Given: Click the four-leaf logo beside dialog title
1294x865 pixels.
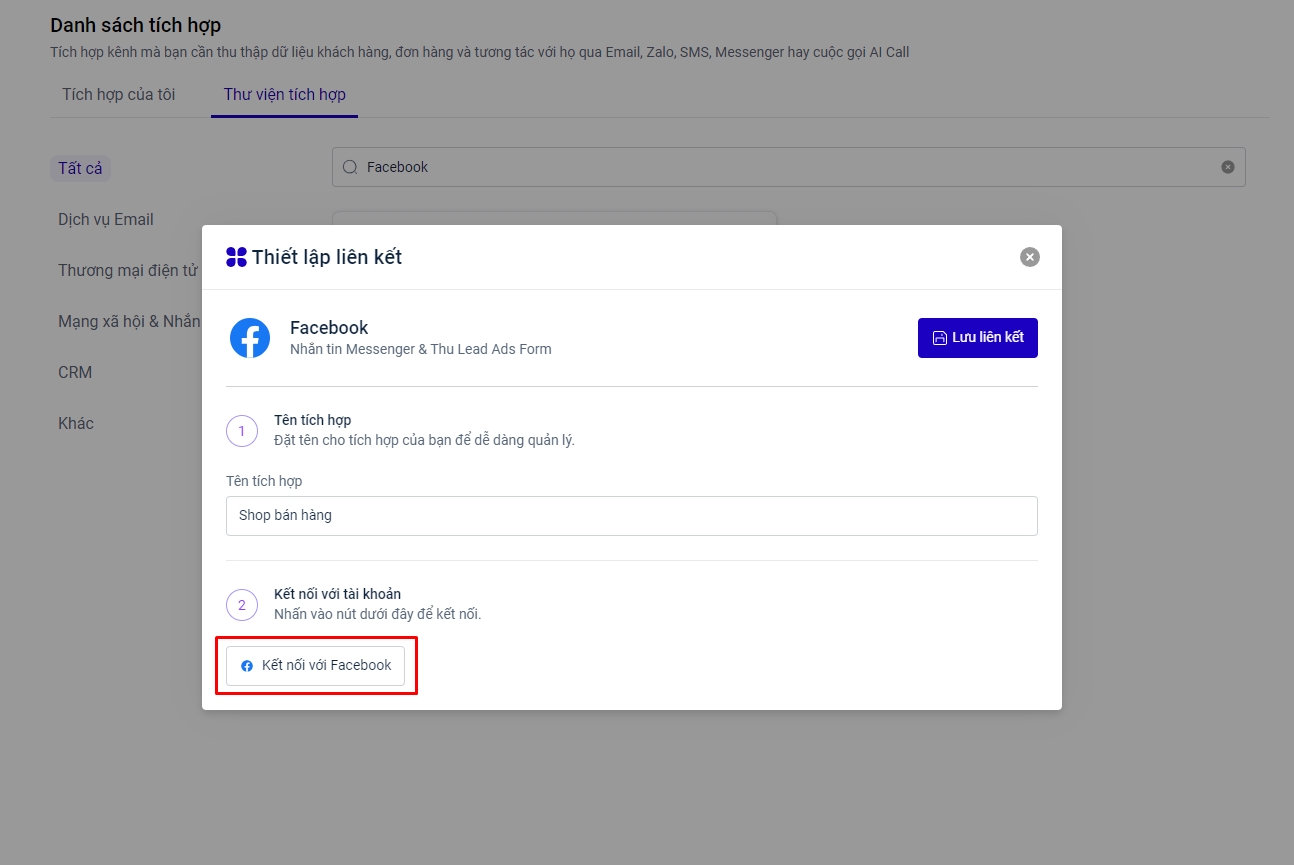Looking at the screenshot, I should [236, 257].
